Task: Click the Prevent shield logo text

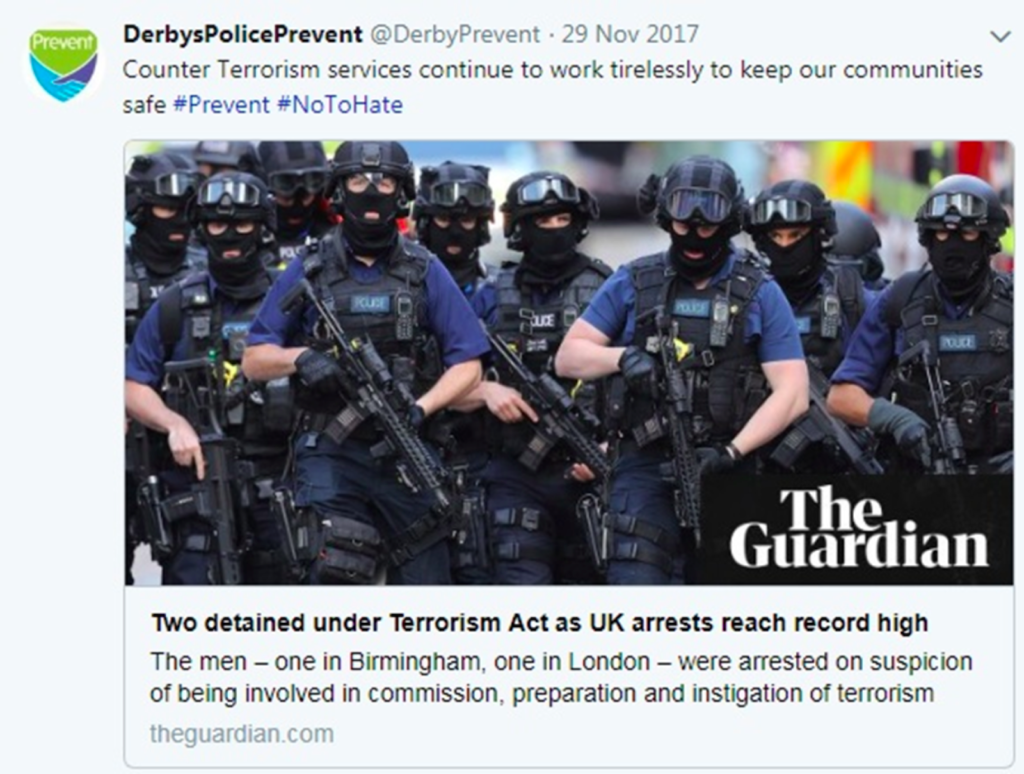Action: [x=63, y=42]
